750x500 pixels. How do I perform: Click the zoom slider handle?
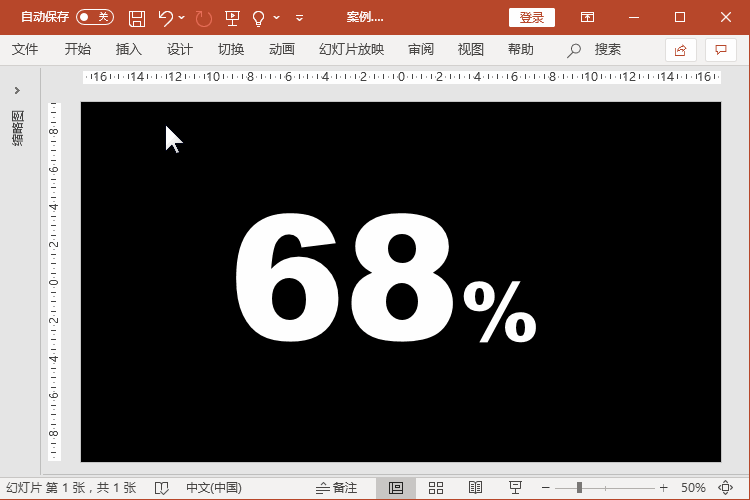(579, 488)
